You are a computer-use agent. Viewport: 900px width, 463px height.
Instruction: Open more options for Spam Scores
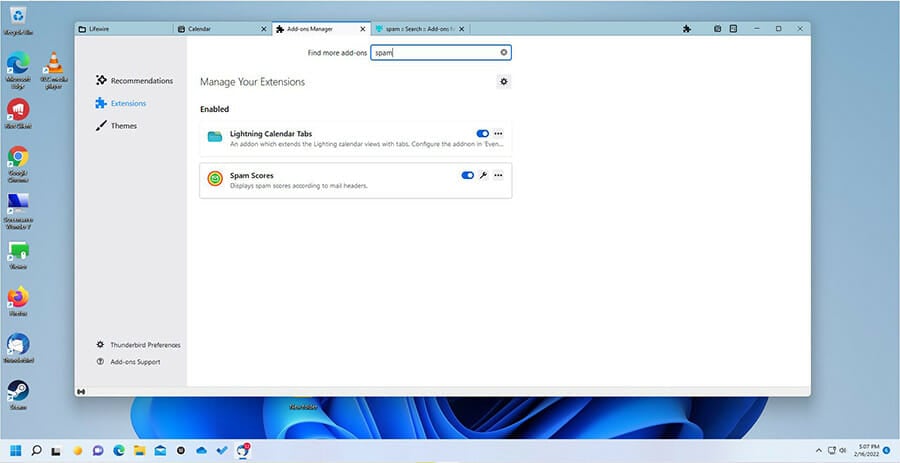click(x=498, y=176)
